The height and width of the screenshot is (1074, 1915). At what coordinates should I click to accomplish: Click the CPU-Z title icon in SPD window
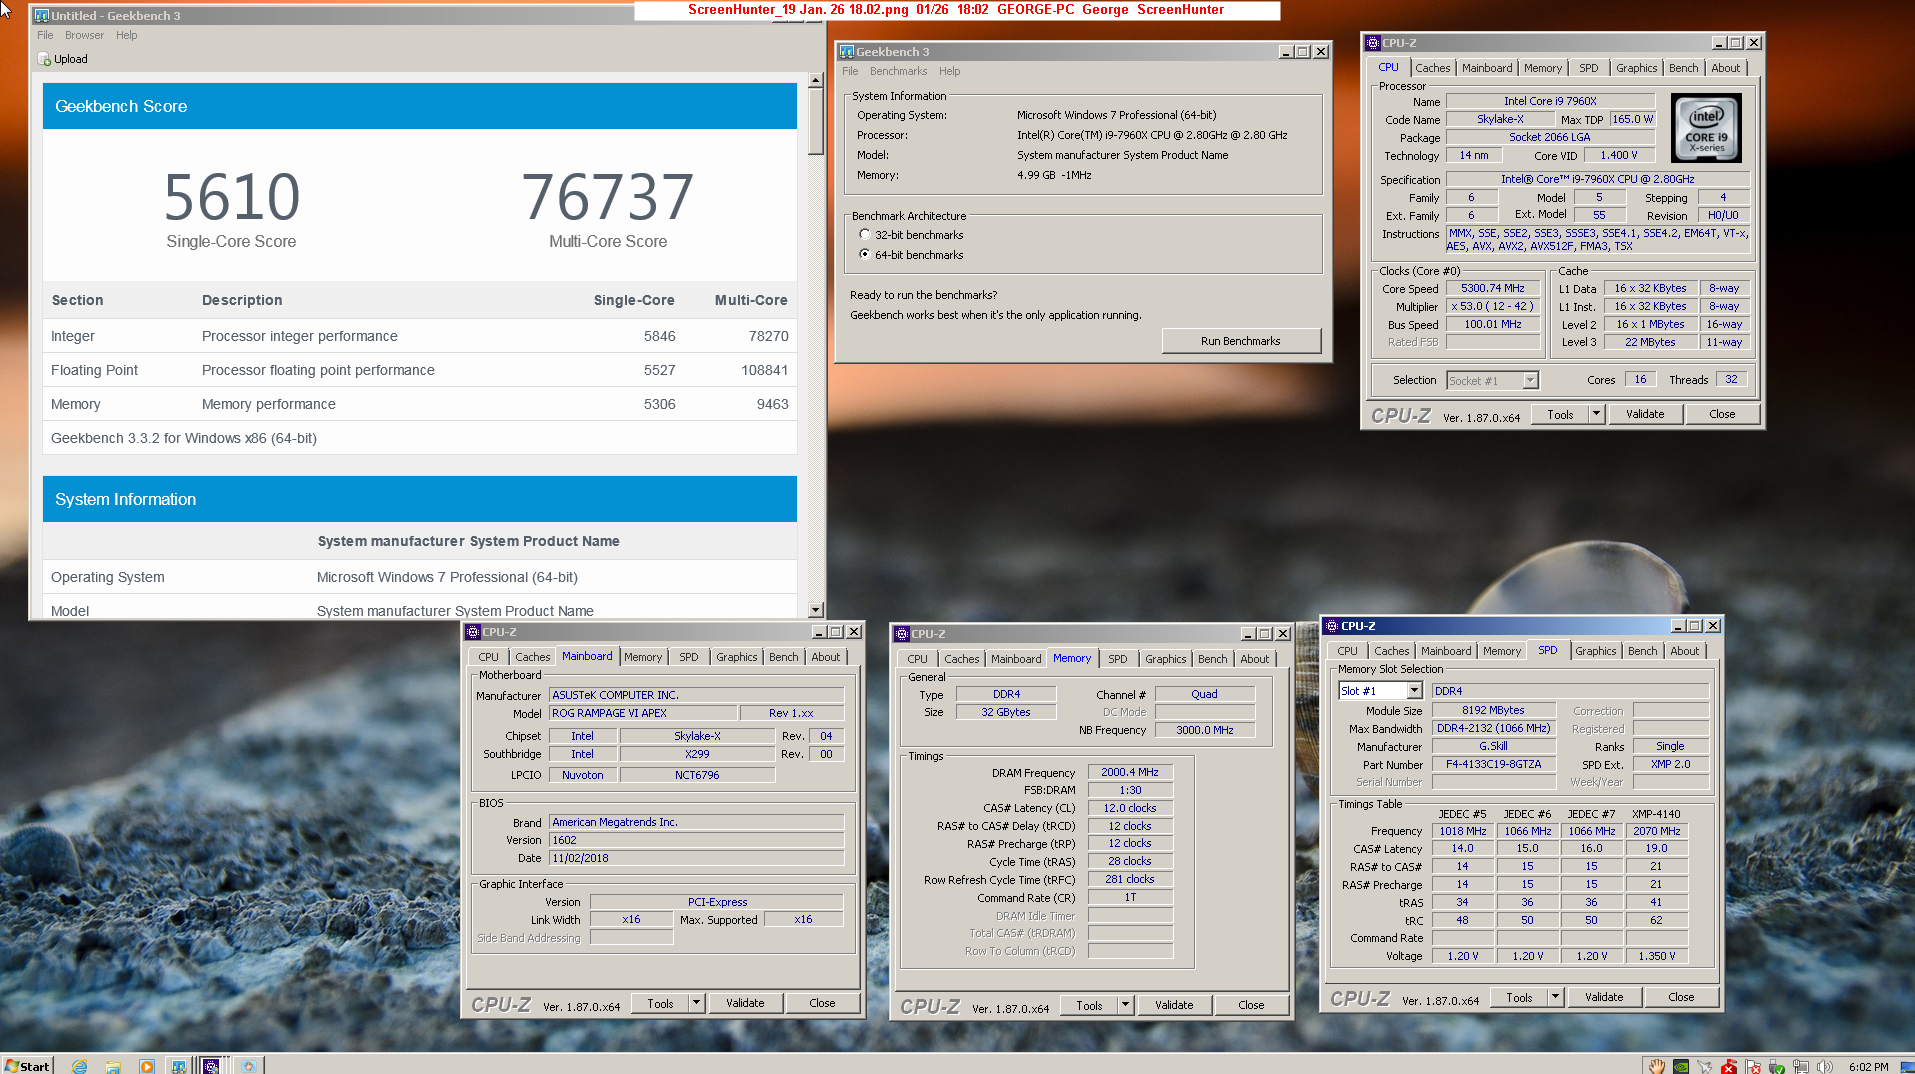(1332, 626)
